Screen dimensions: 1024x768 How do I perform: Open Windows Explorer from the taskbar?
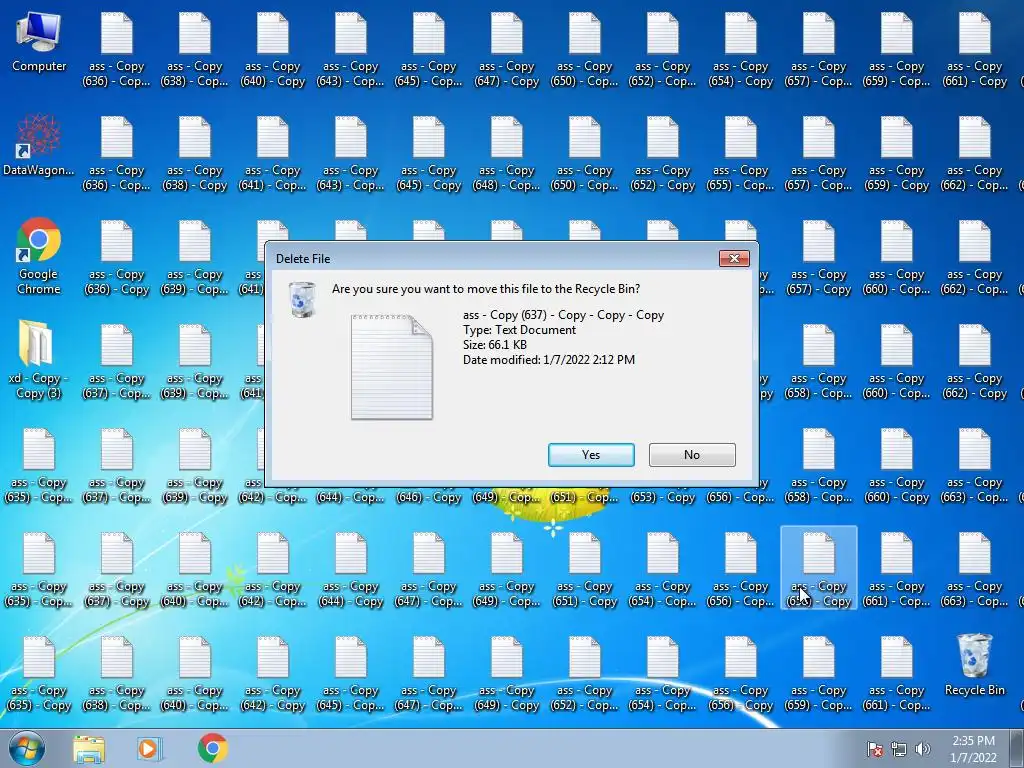point(89,748)
